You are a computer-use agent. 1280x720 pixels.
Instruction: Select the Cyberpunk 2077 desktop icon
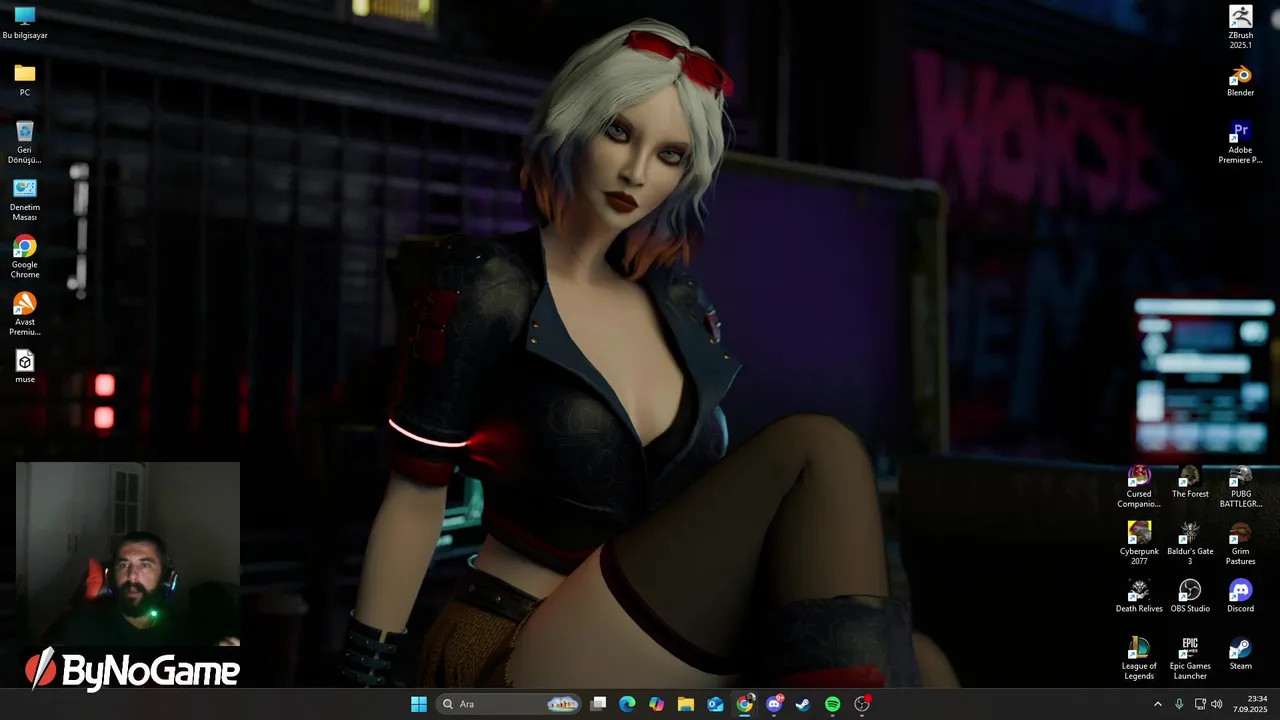pos(1139,544)
